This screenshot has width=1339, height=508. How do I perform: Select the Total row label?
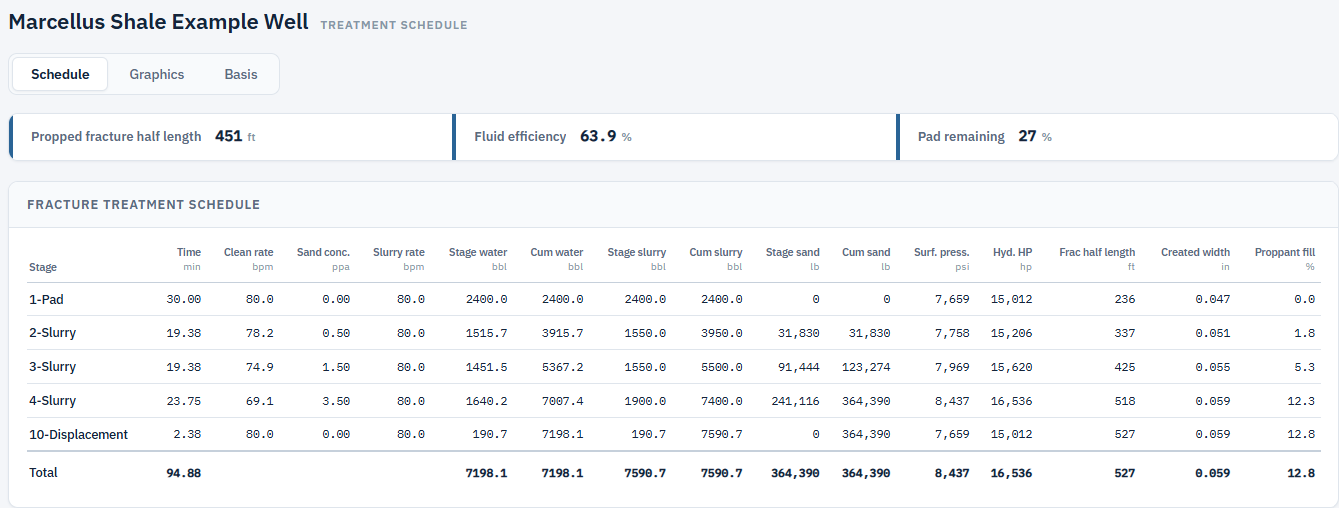point(43,472)
